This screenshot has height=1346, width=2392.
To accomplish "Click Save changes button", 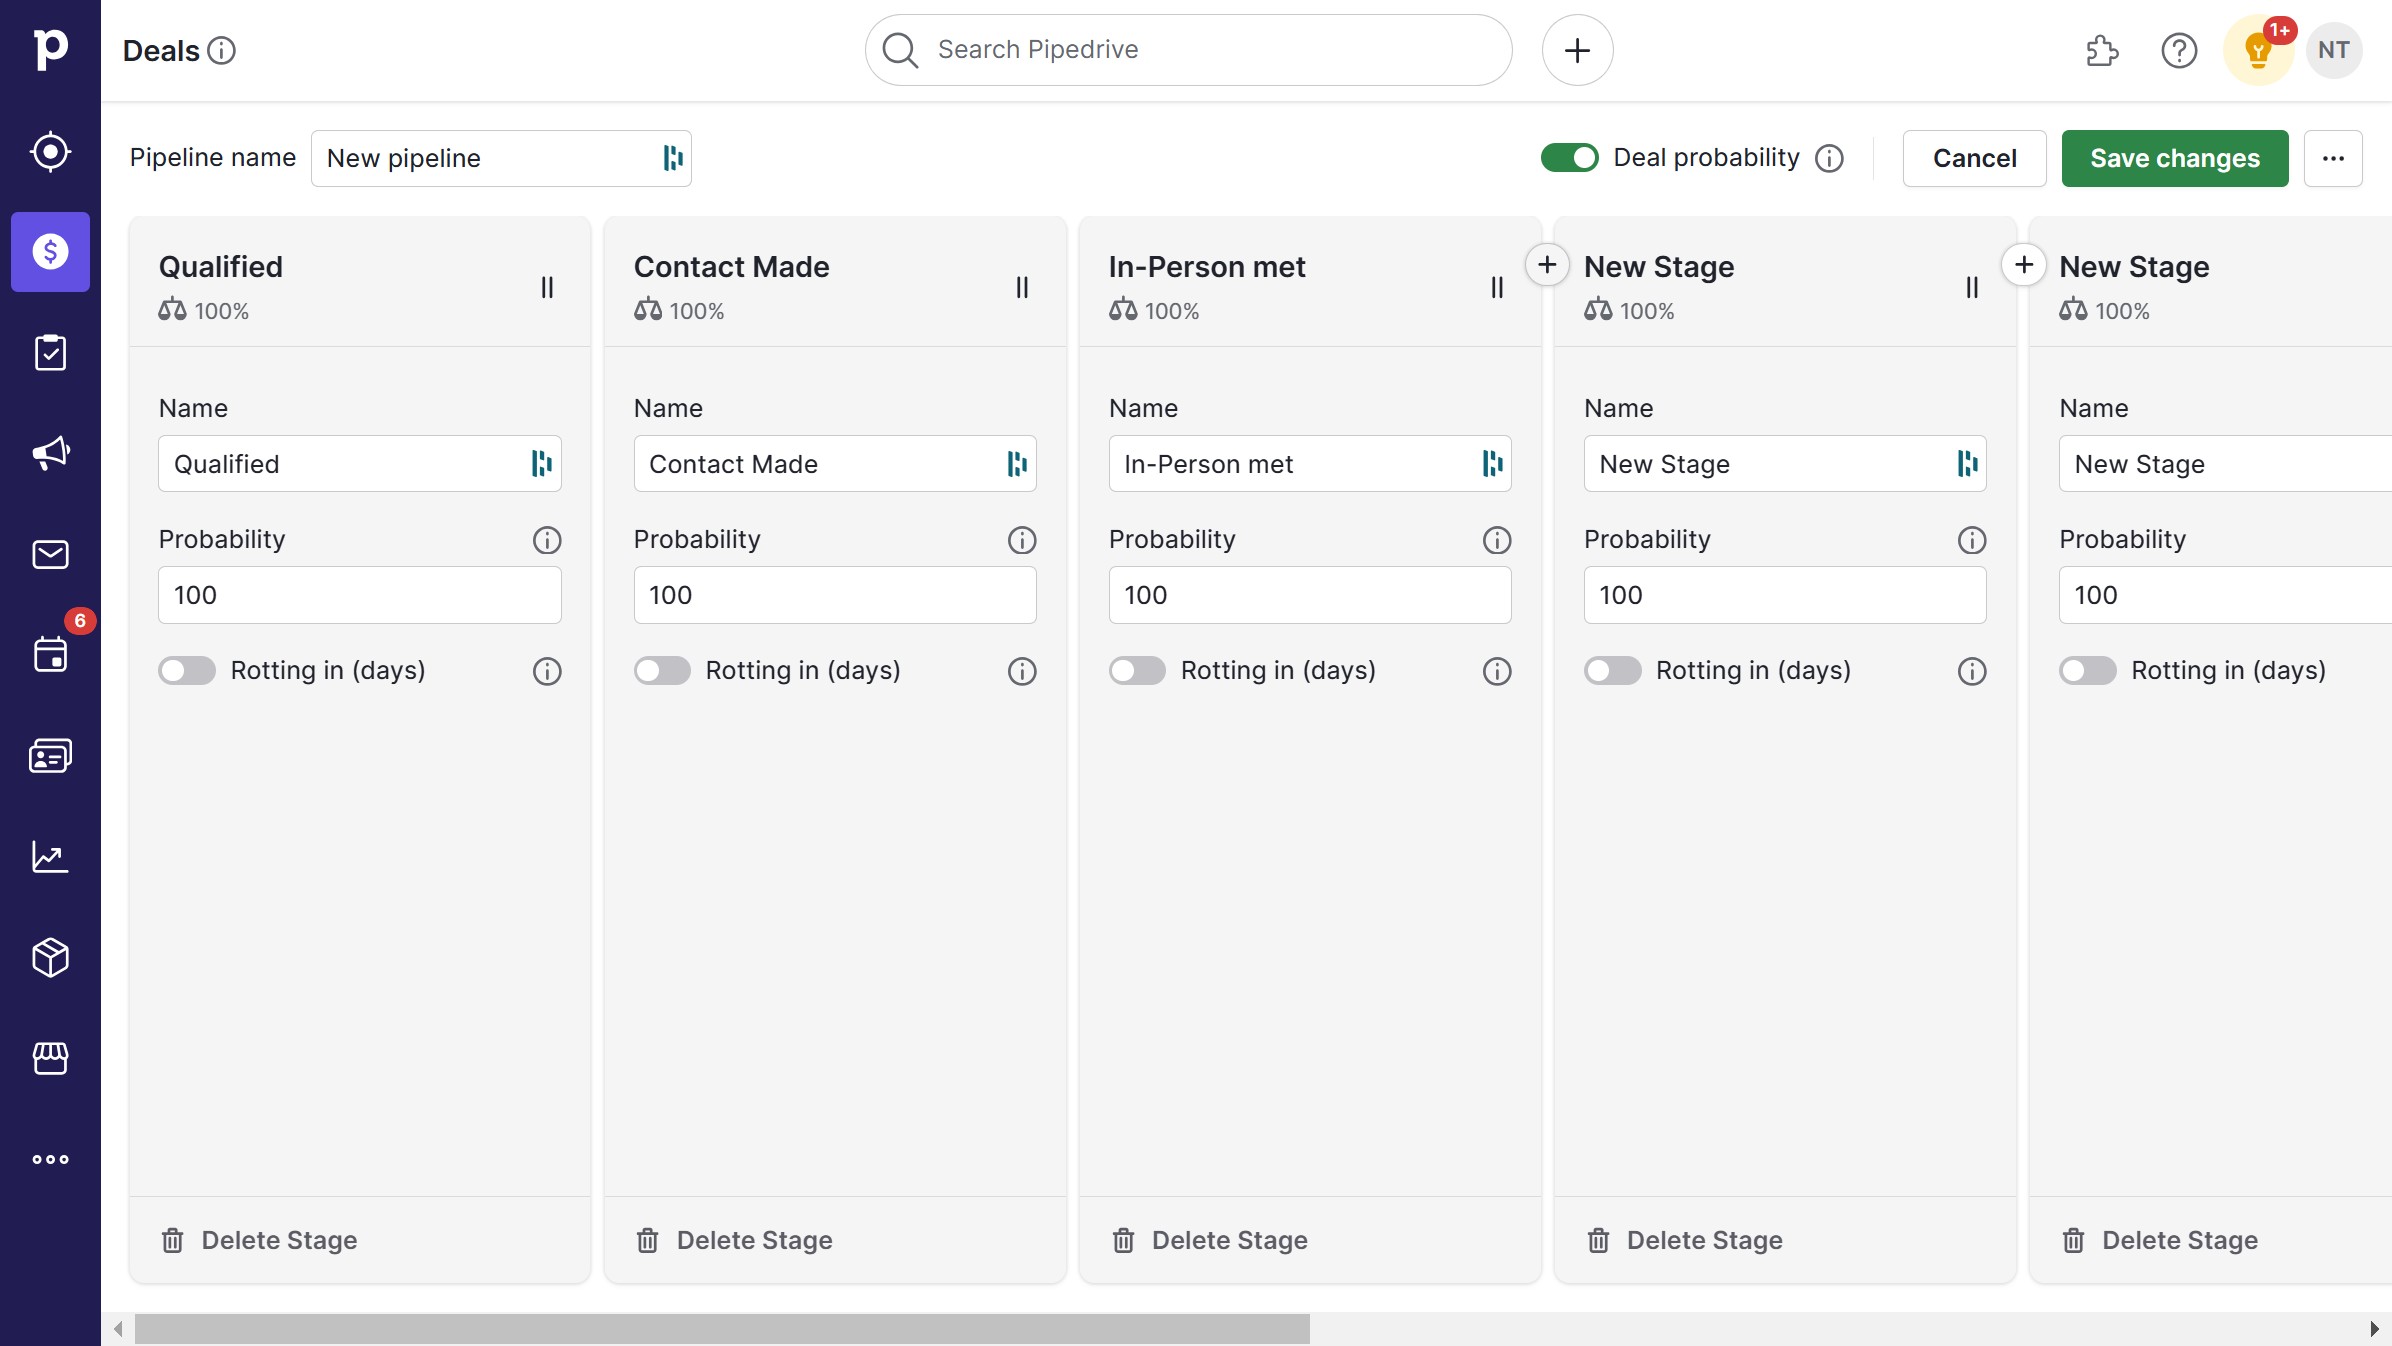I will (2174, 158).
